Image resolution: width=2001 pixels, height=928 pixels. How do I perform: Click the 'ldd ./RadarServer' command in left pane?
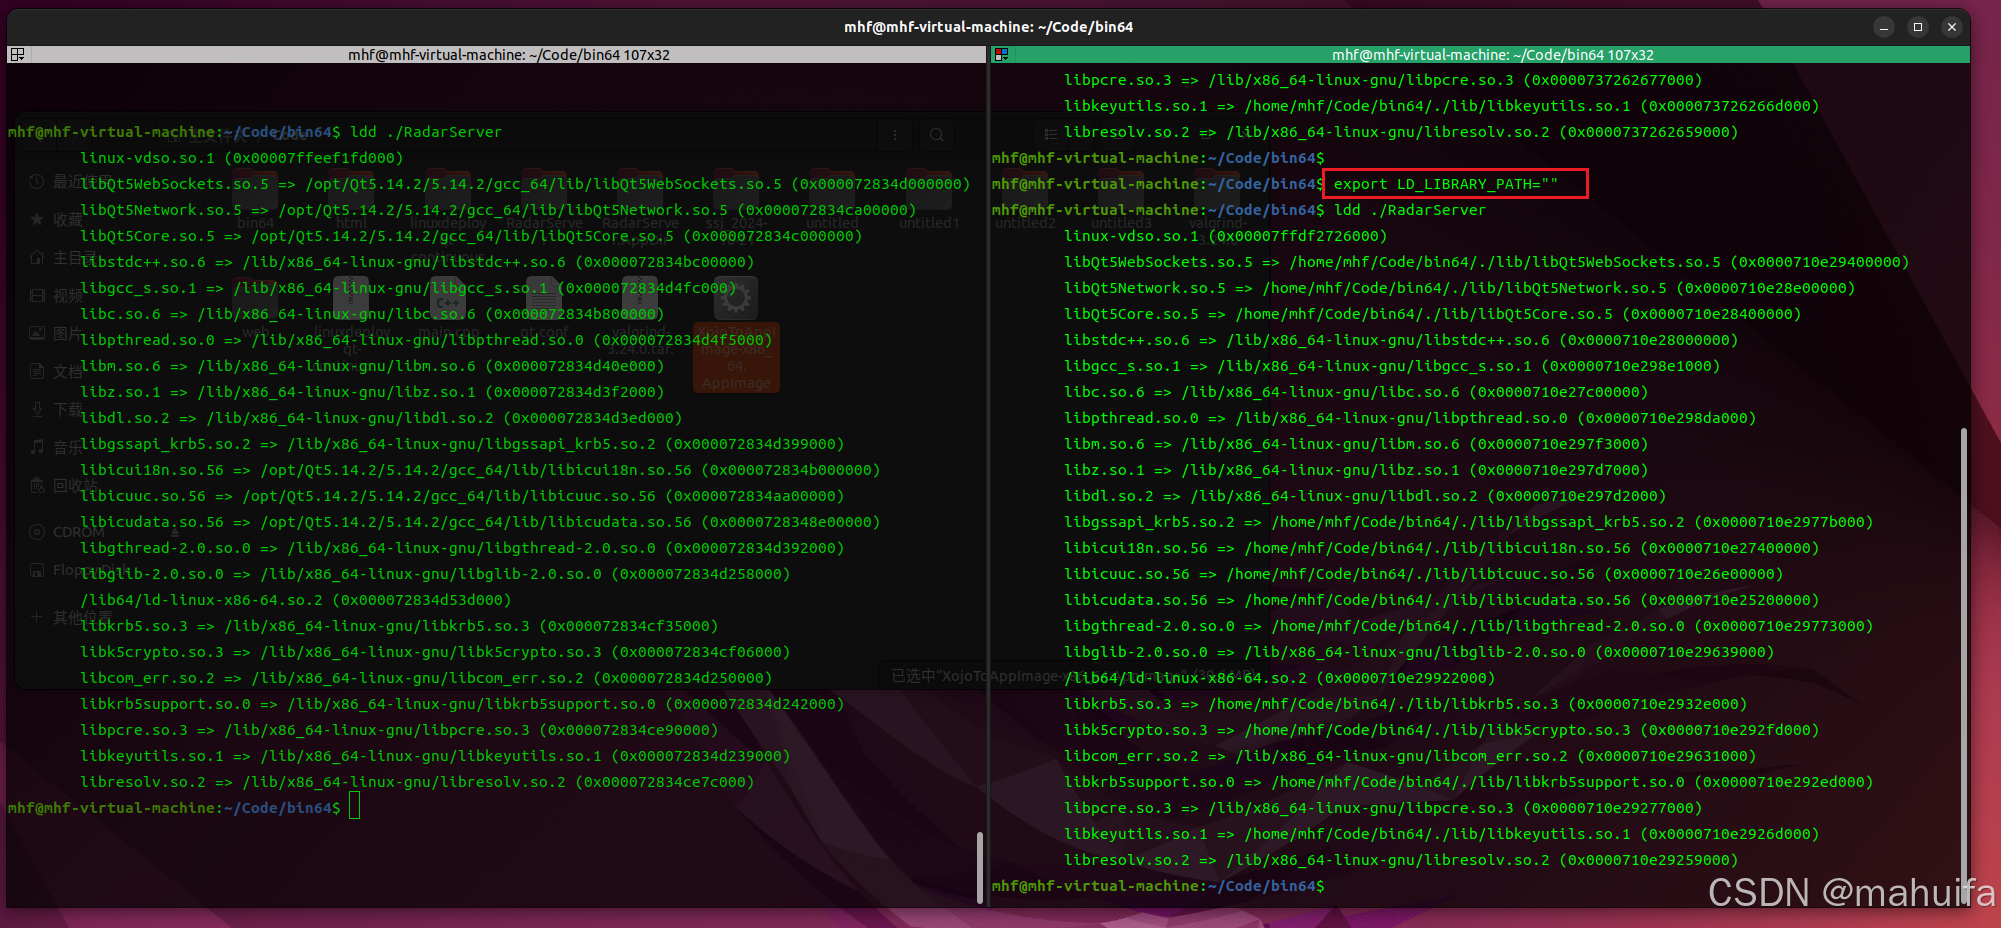426,132
